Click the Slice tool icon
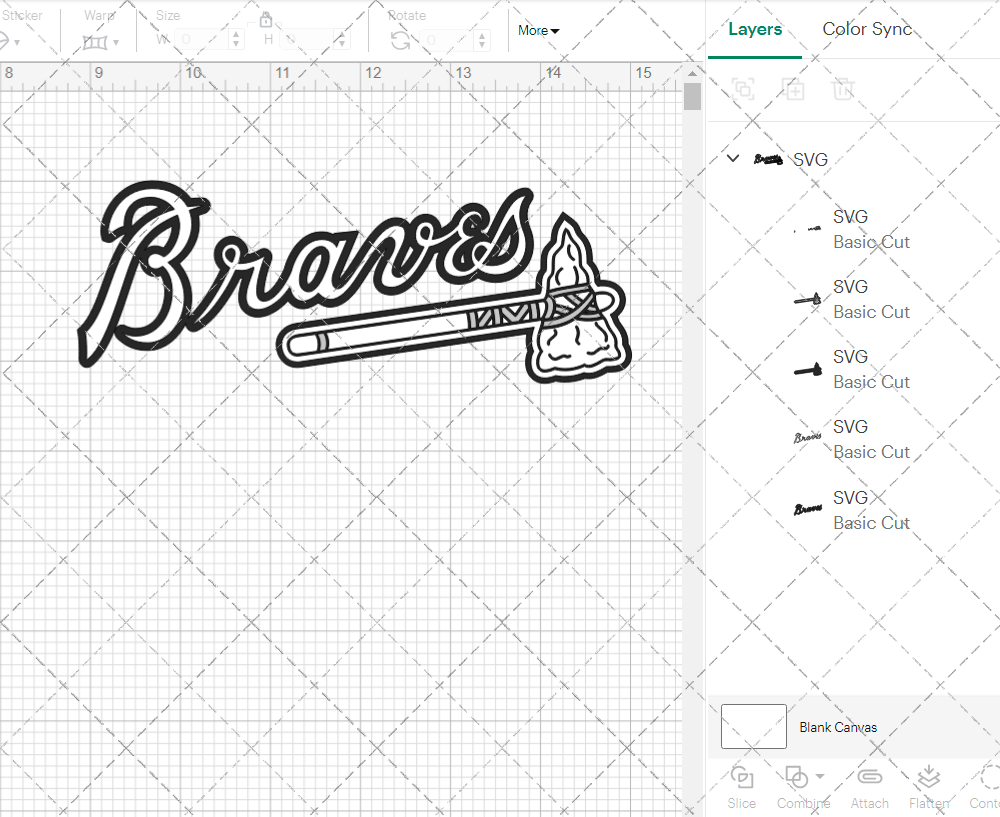 tap(742, 778)
